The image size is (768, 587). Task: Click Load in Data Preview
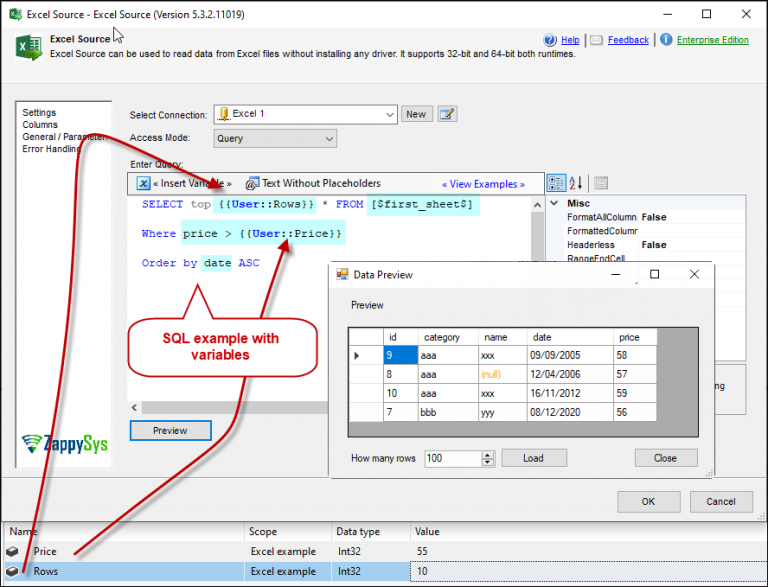pyautogui.click(x=534, y=458)
